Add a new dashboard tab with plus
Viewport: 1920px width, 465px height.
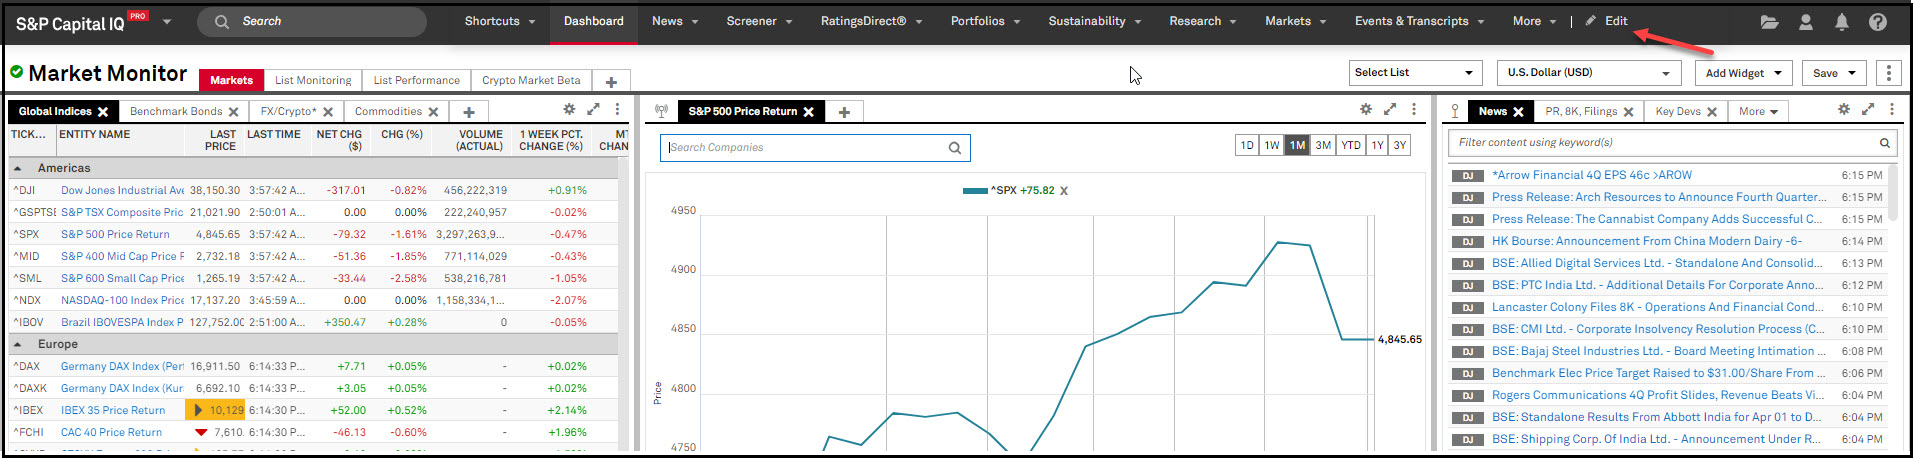click(x=611, y=82)
